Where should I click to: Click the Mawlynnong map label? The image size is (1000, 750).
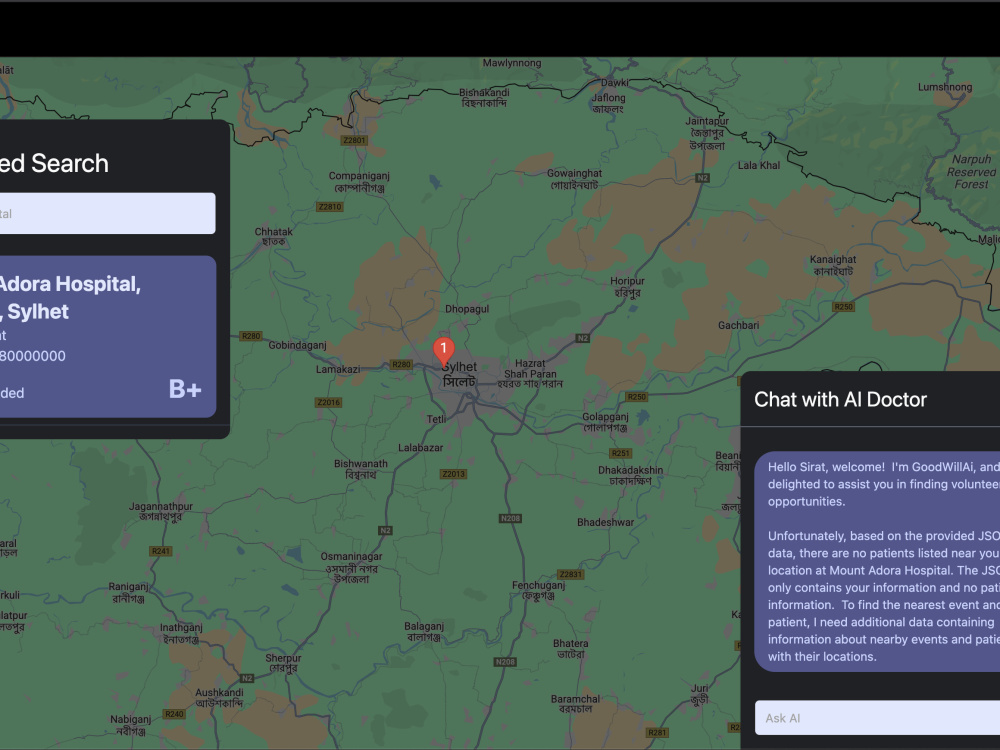point(511,62)
